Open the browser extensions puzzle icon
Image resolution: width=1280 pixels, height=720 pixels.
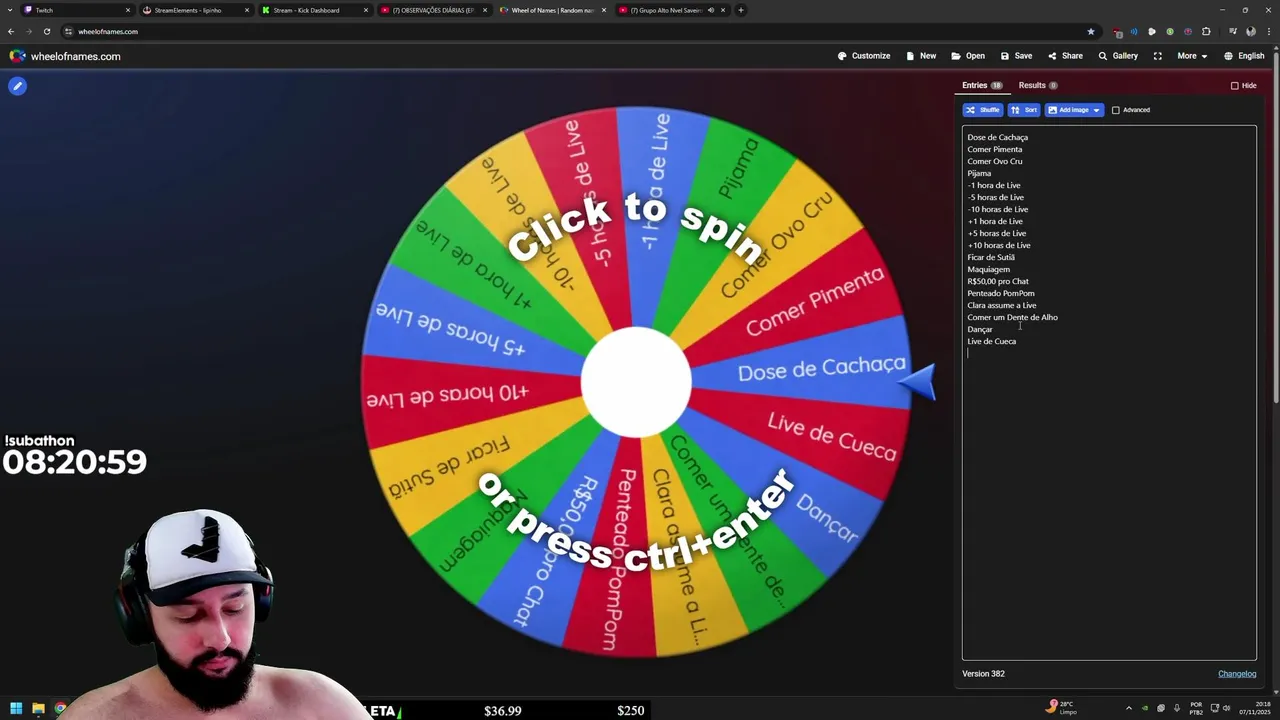(1206, 31)
